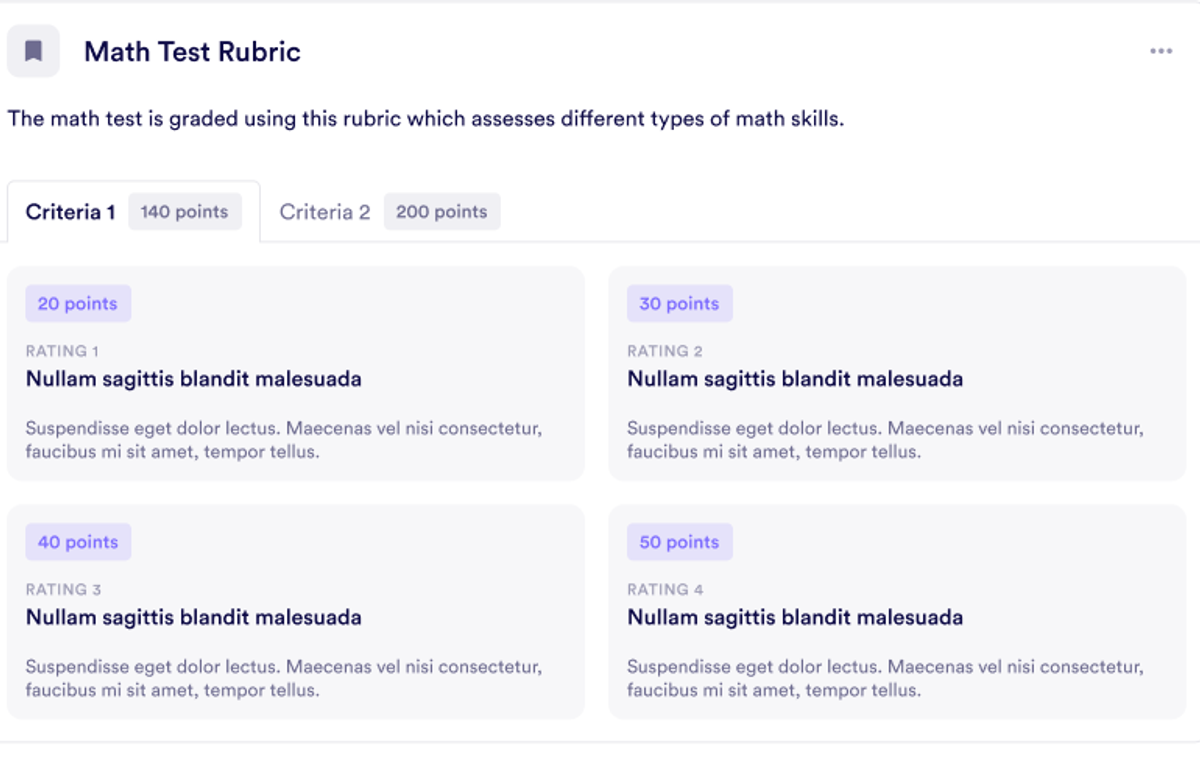Viewport: 1200px width, 759px height.
Task: Select the 20 points tag
Action: pos(78,304)
